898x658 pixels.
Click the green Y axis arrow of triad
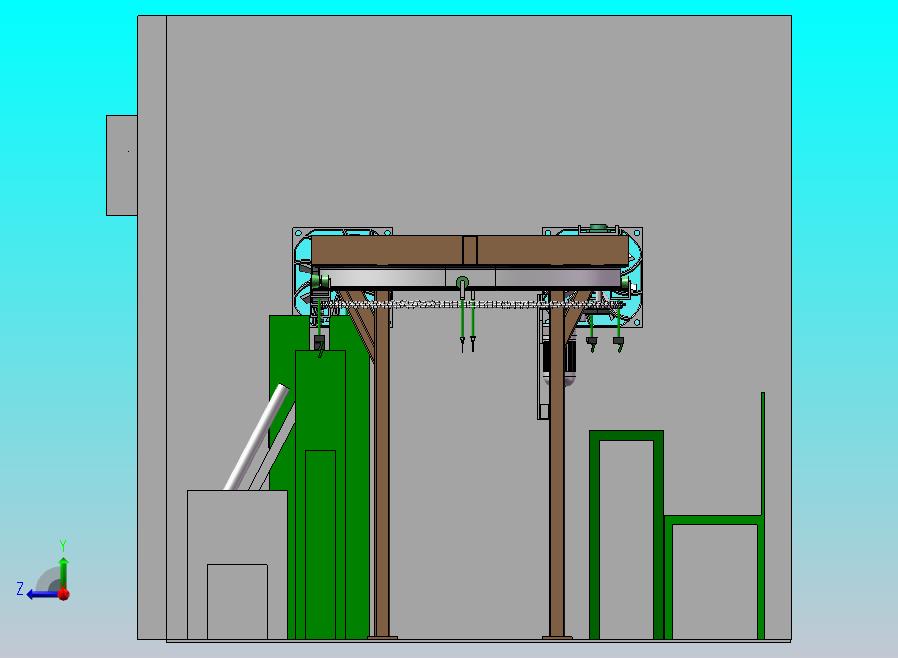click(64, 571)
